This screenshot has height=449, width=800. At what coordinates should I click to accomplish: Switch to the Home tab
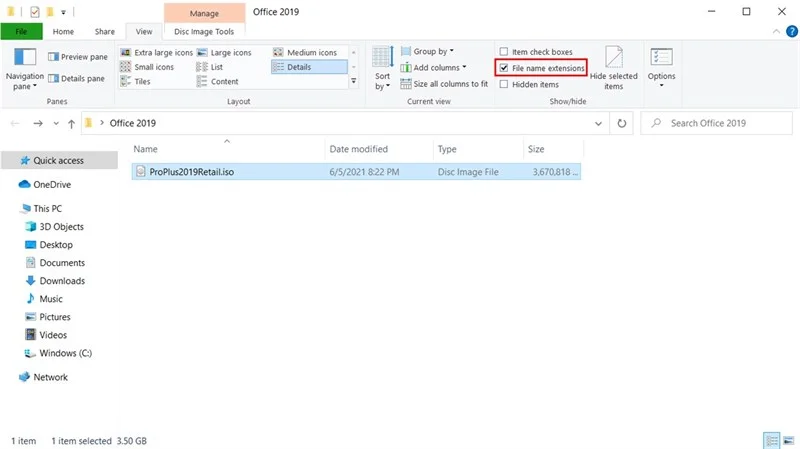[x=63, y=32]
